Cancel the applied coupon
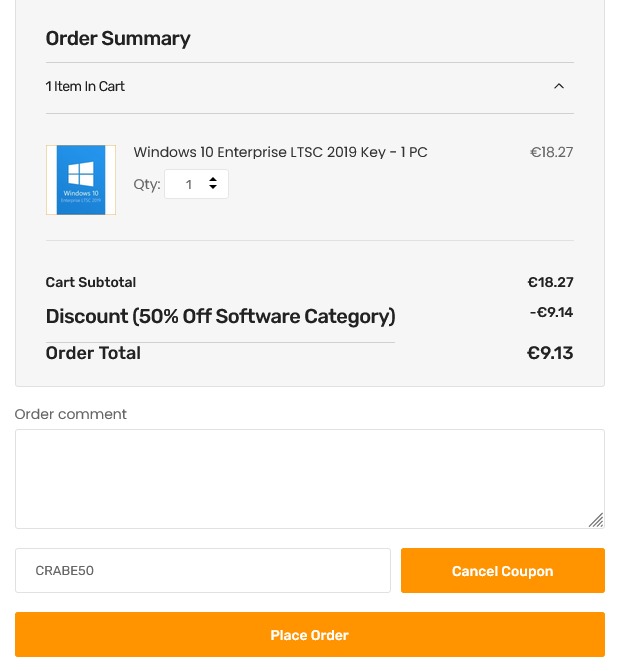Screen dimensions: 624x671 [502, 570]
